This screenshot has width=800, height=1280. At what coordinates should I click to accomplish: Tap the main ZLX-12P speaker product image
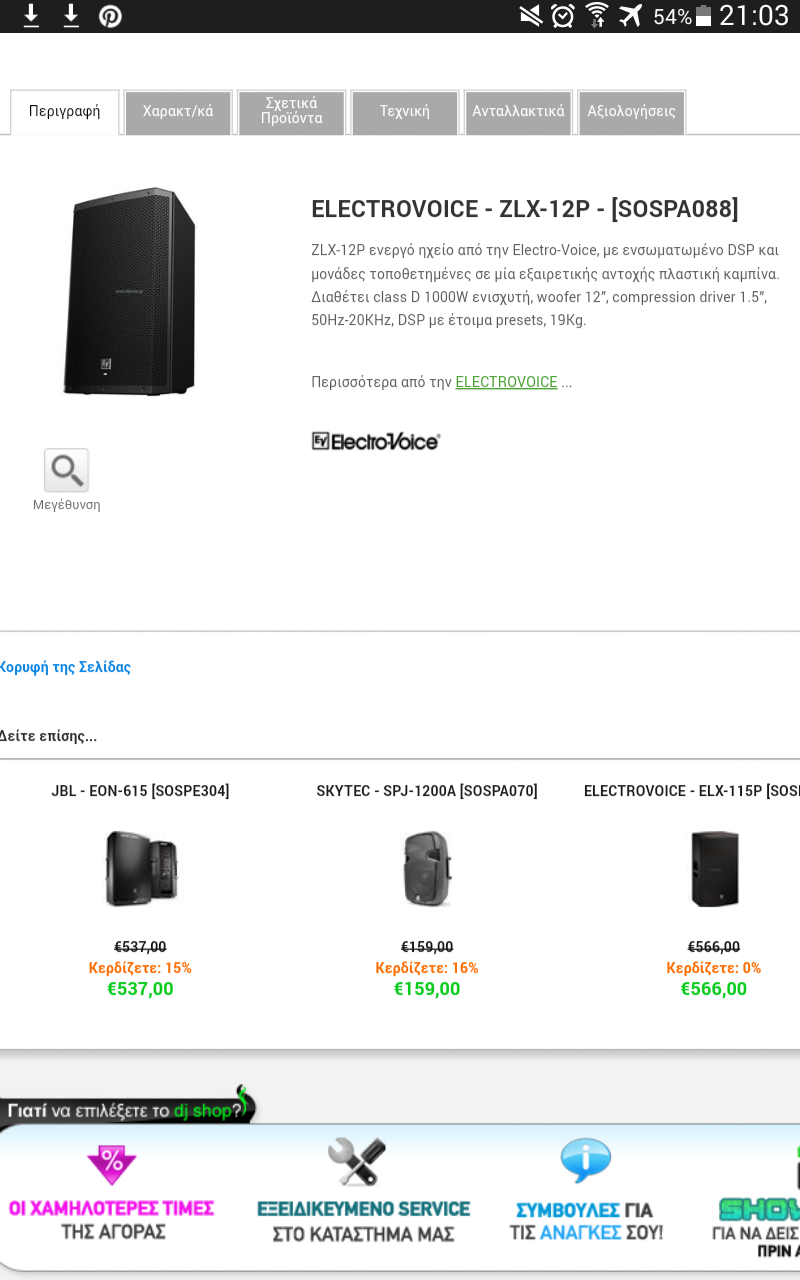130,290
